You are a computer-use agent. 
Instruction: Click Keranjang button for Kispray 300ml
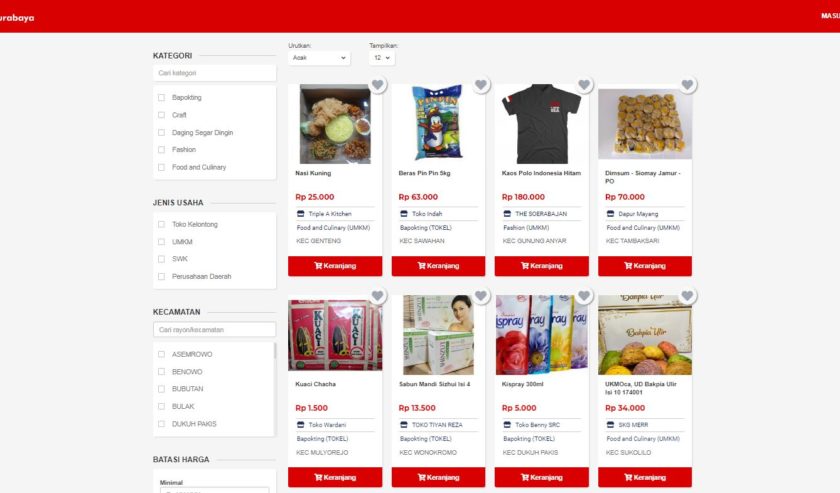pos(542,477)
